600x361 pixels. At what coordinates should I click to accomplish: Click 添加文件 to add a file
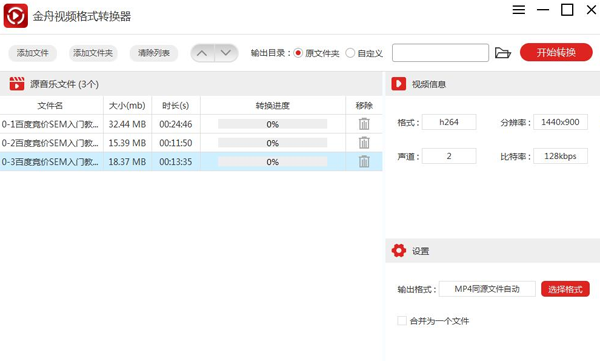33,53
